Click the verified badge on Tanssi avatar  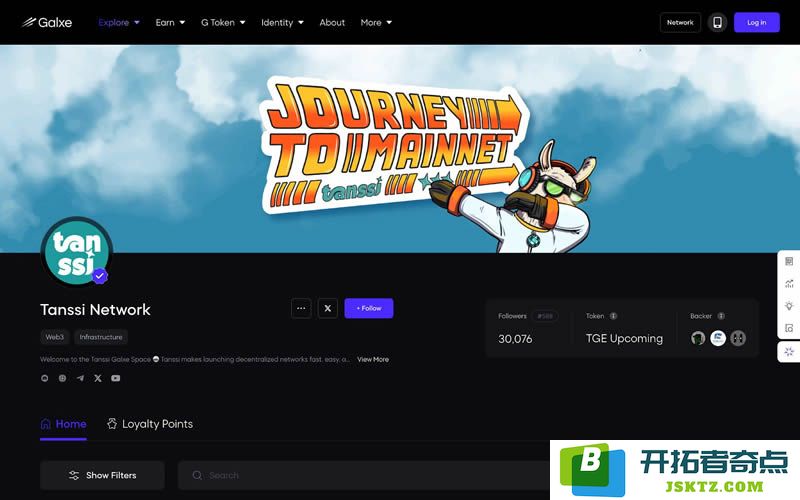point(99,276)
